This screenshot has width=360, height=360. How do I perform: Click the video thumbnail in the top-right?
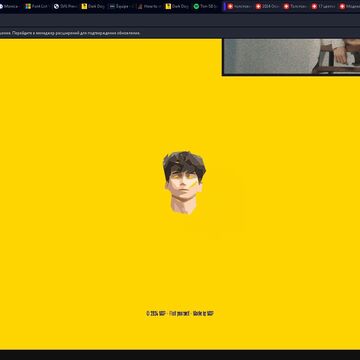click(291, 57)
